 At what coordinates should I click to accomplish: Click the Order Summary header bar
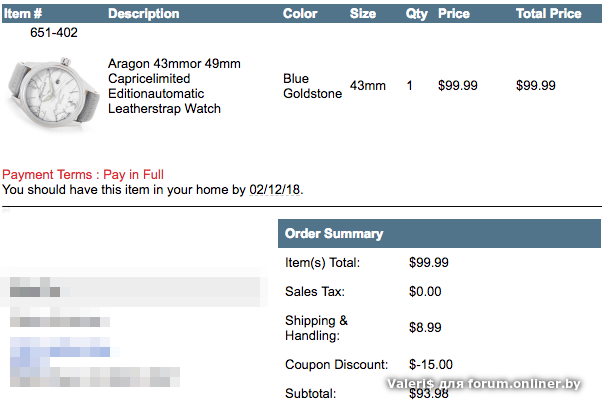(439, 234)
